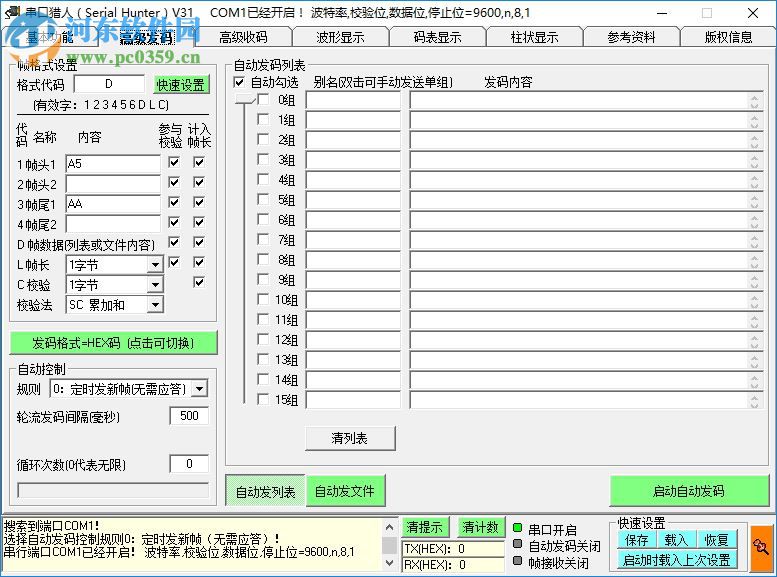Select the 自动发文件 button
This screenshot has width=777, height=577.
click(x=345, y=491)
